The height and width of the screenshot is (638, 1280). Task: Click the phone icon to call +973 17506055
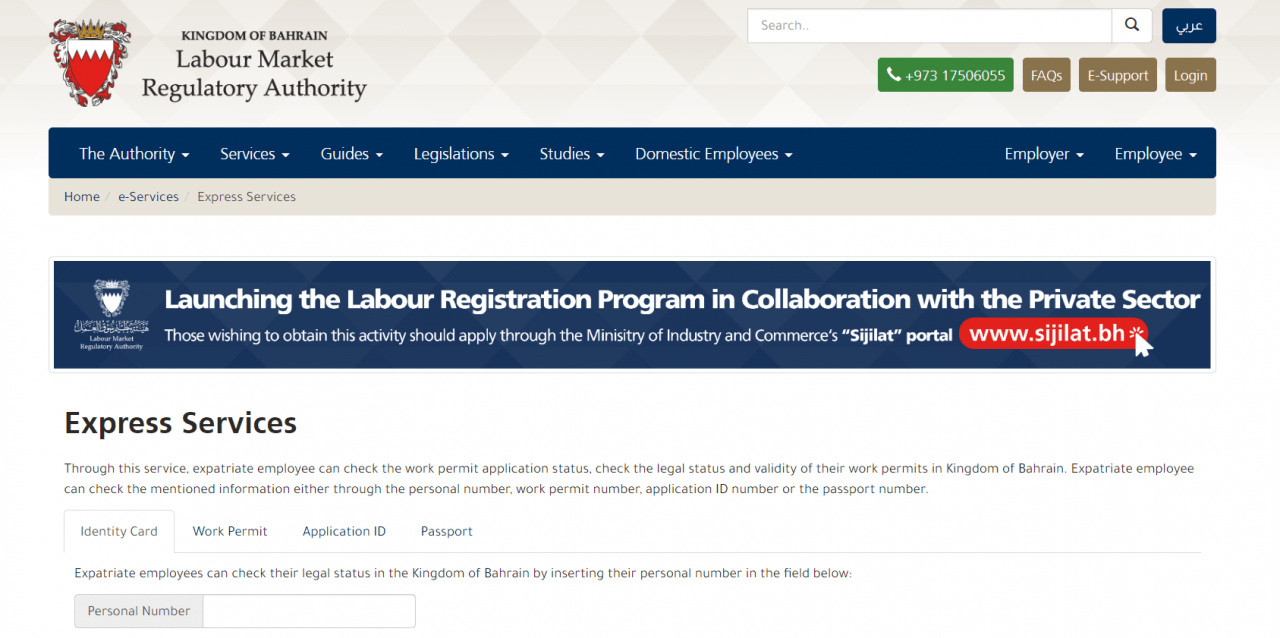pyautogui.click(x=894, y=74)
